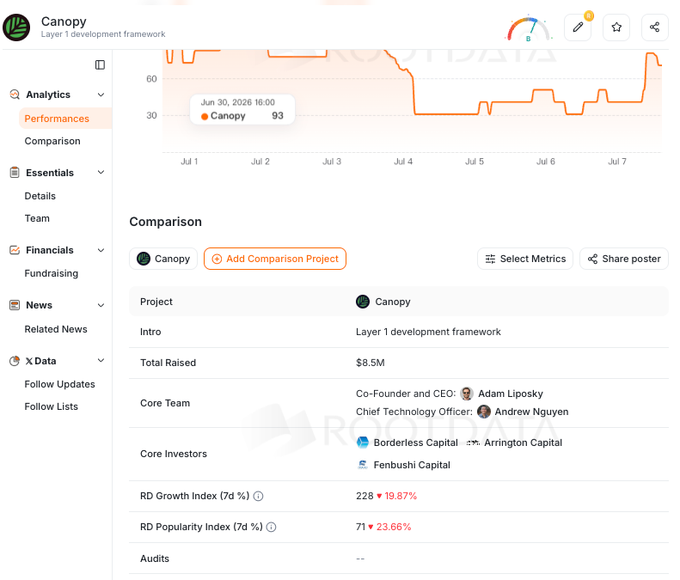
Task: Open the edit pencil button
Action: pyautogui.click(x=577, y=27)
